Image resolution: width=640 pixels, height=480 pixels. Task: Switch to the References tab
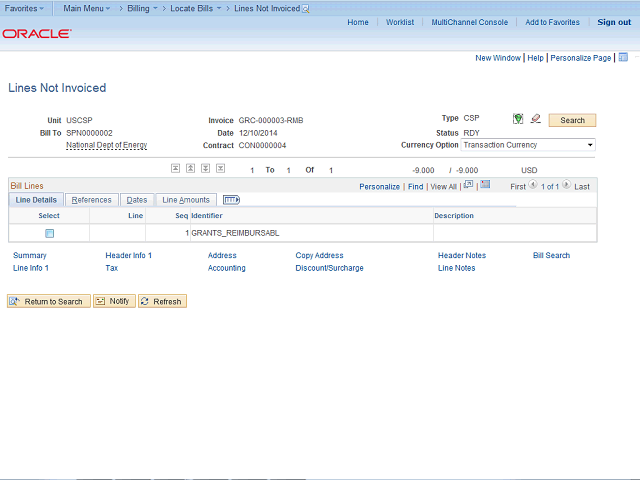[x=91, y=200]
